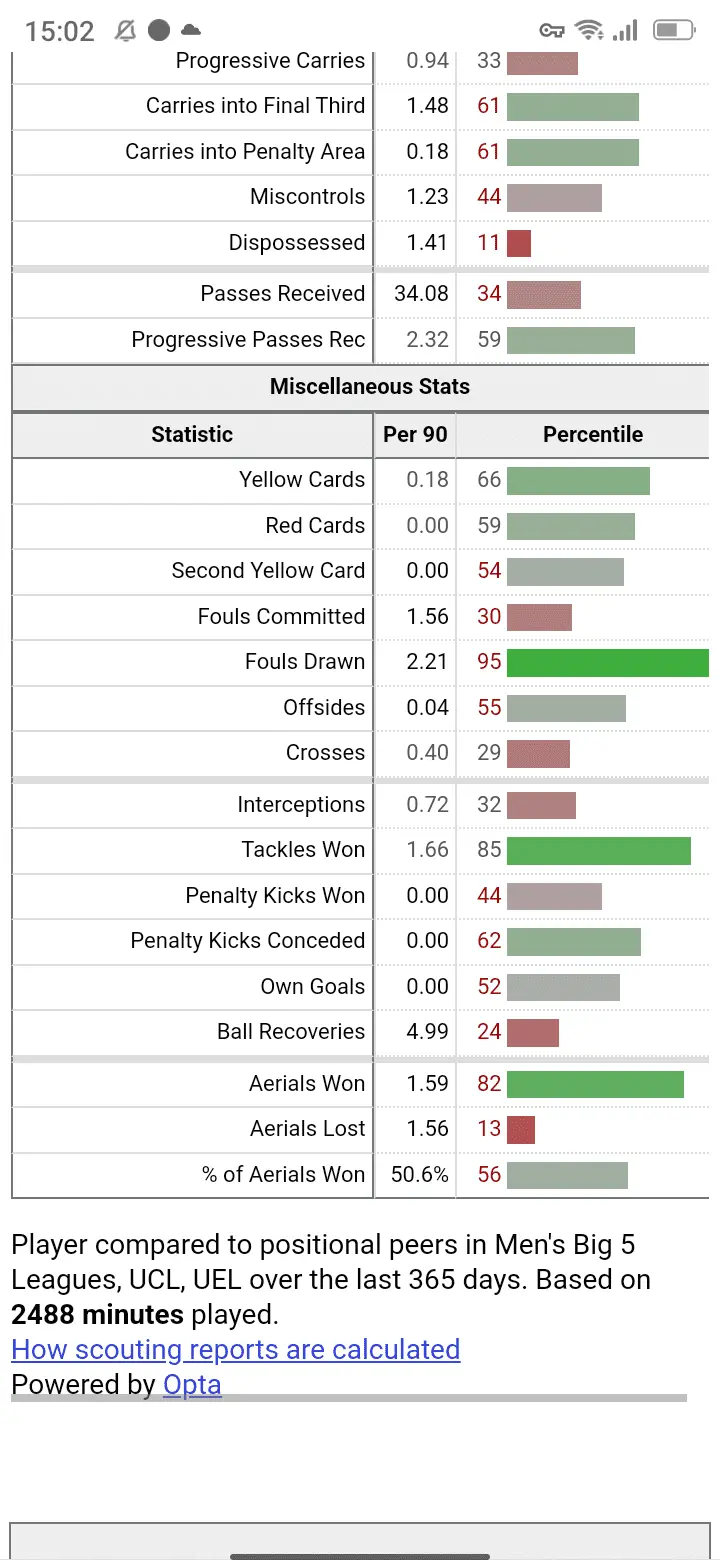
Task: Sort by the Statistic column header
Action: click(192, 434)
